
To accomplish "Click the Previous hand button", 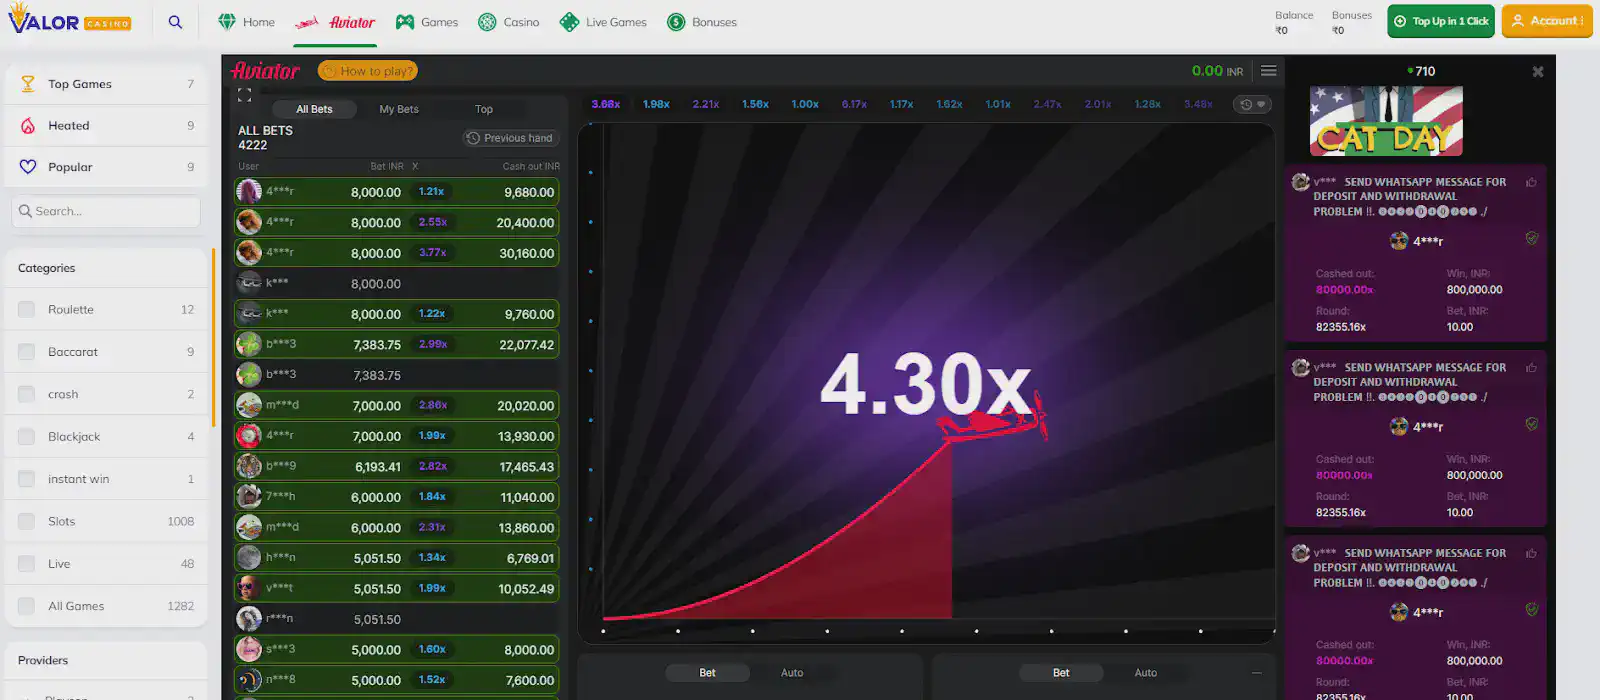I will [510, 138].
